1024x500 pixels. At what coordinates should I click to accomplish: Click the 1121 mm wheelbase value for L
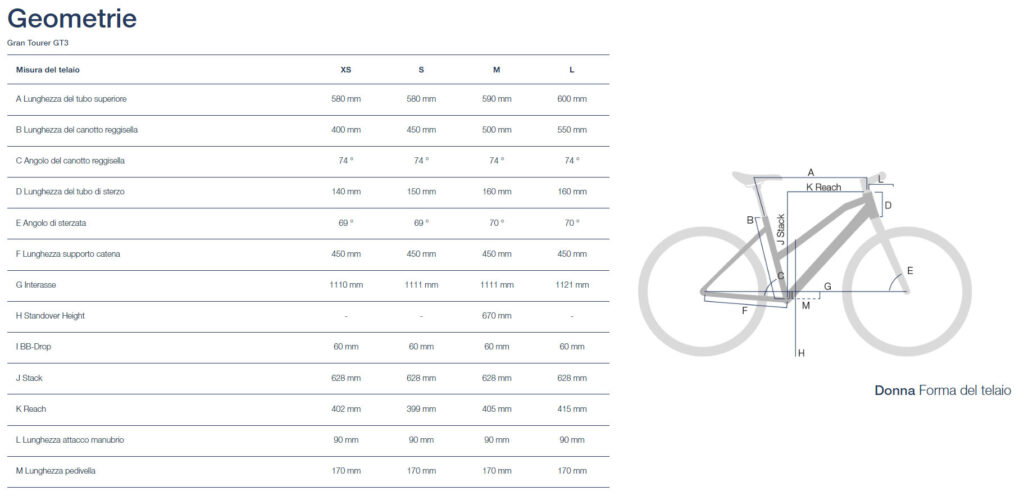[571, 285]
